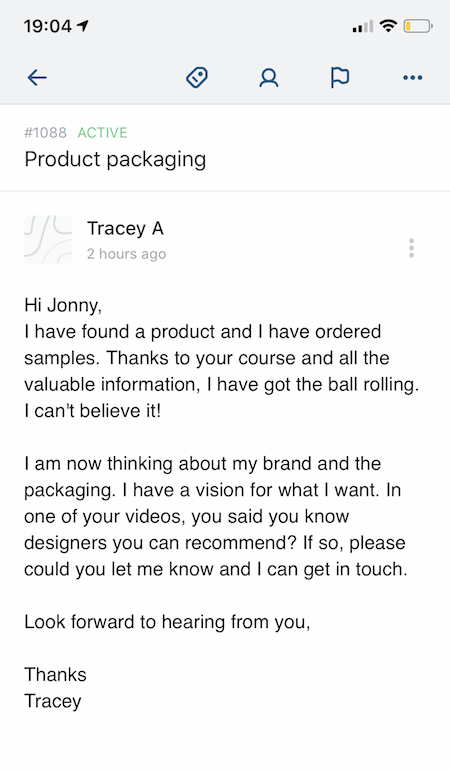Tap the ACTIVE status label
Viewport: 450px width, 771px height.
click(x=102, y=133)
